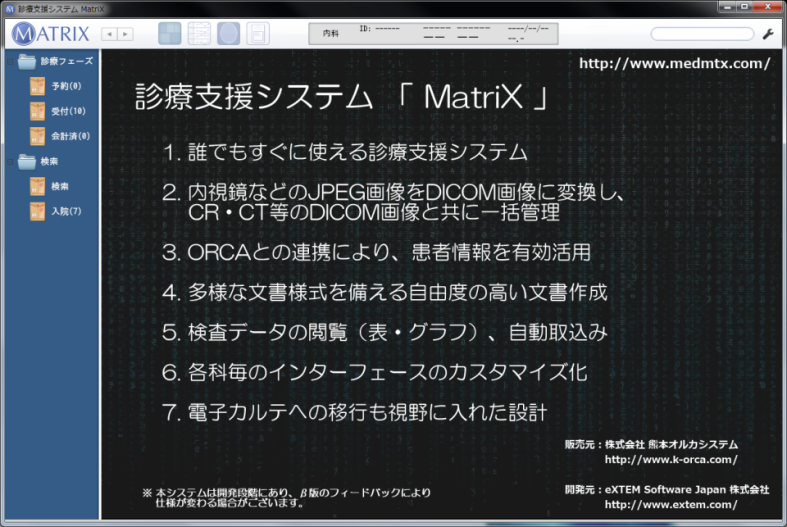Open the http://www.medmtx.com/ link

[x=675, y=63]
